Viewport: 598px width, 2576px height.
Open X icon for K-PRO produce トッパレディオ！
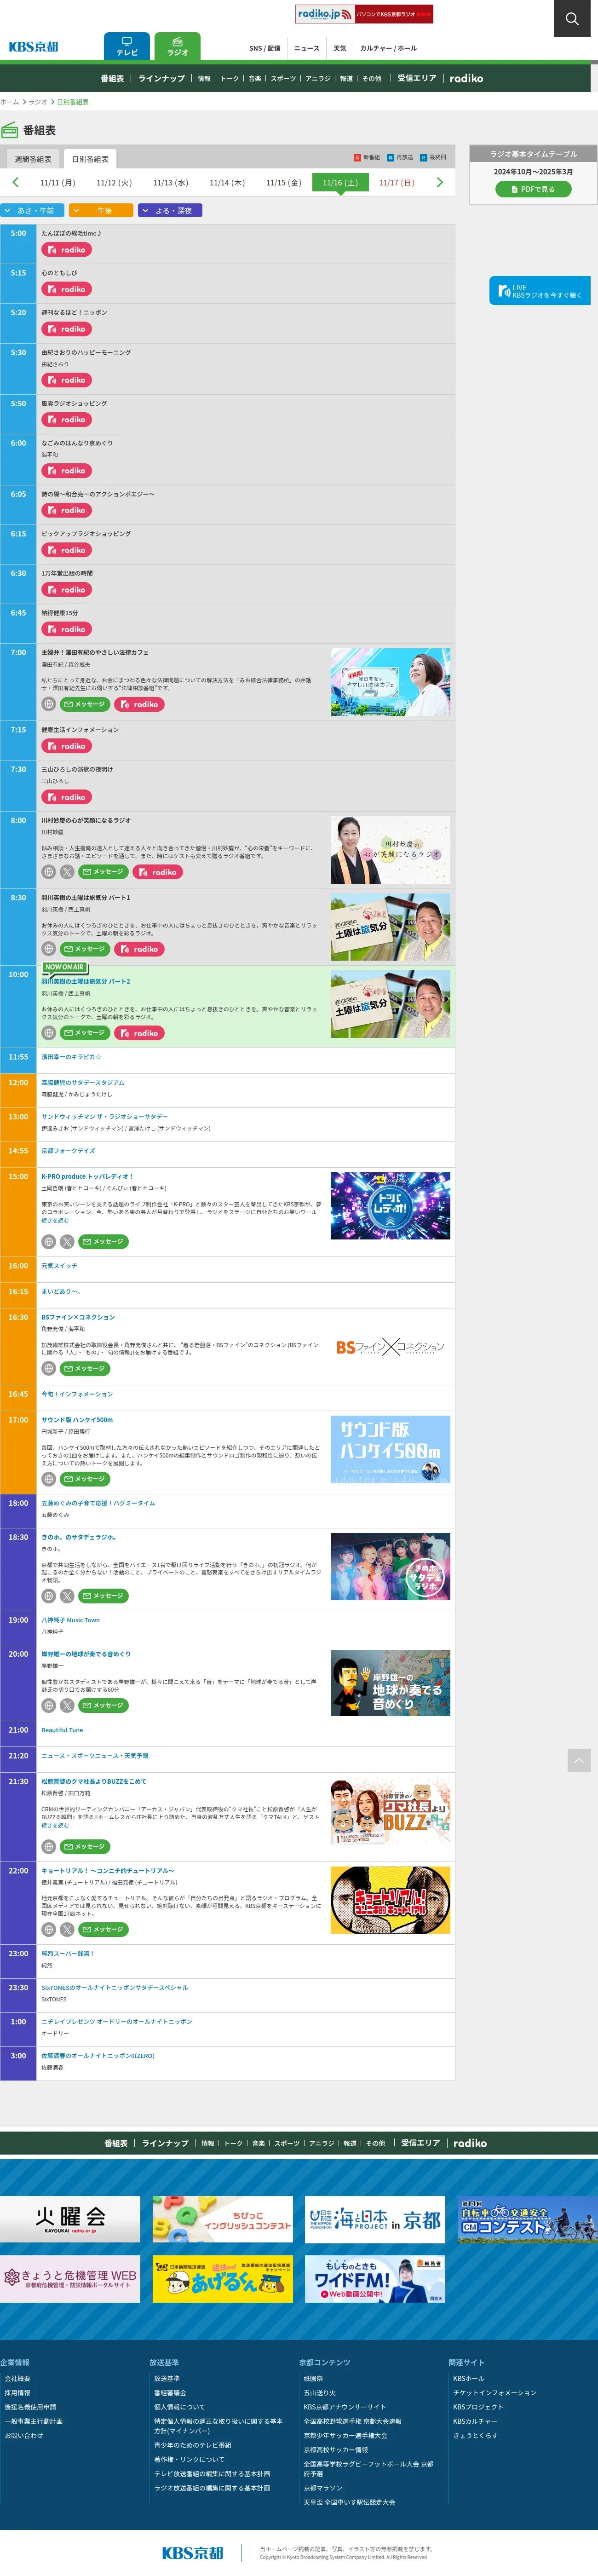pos(67,1242)
